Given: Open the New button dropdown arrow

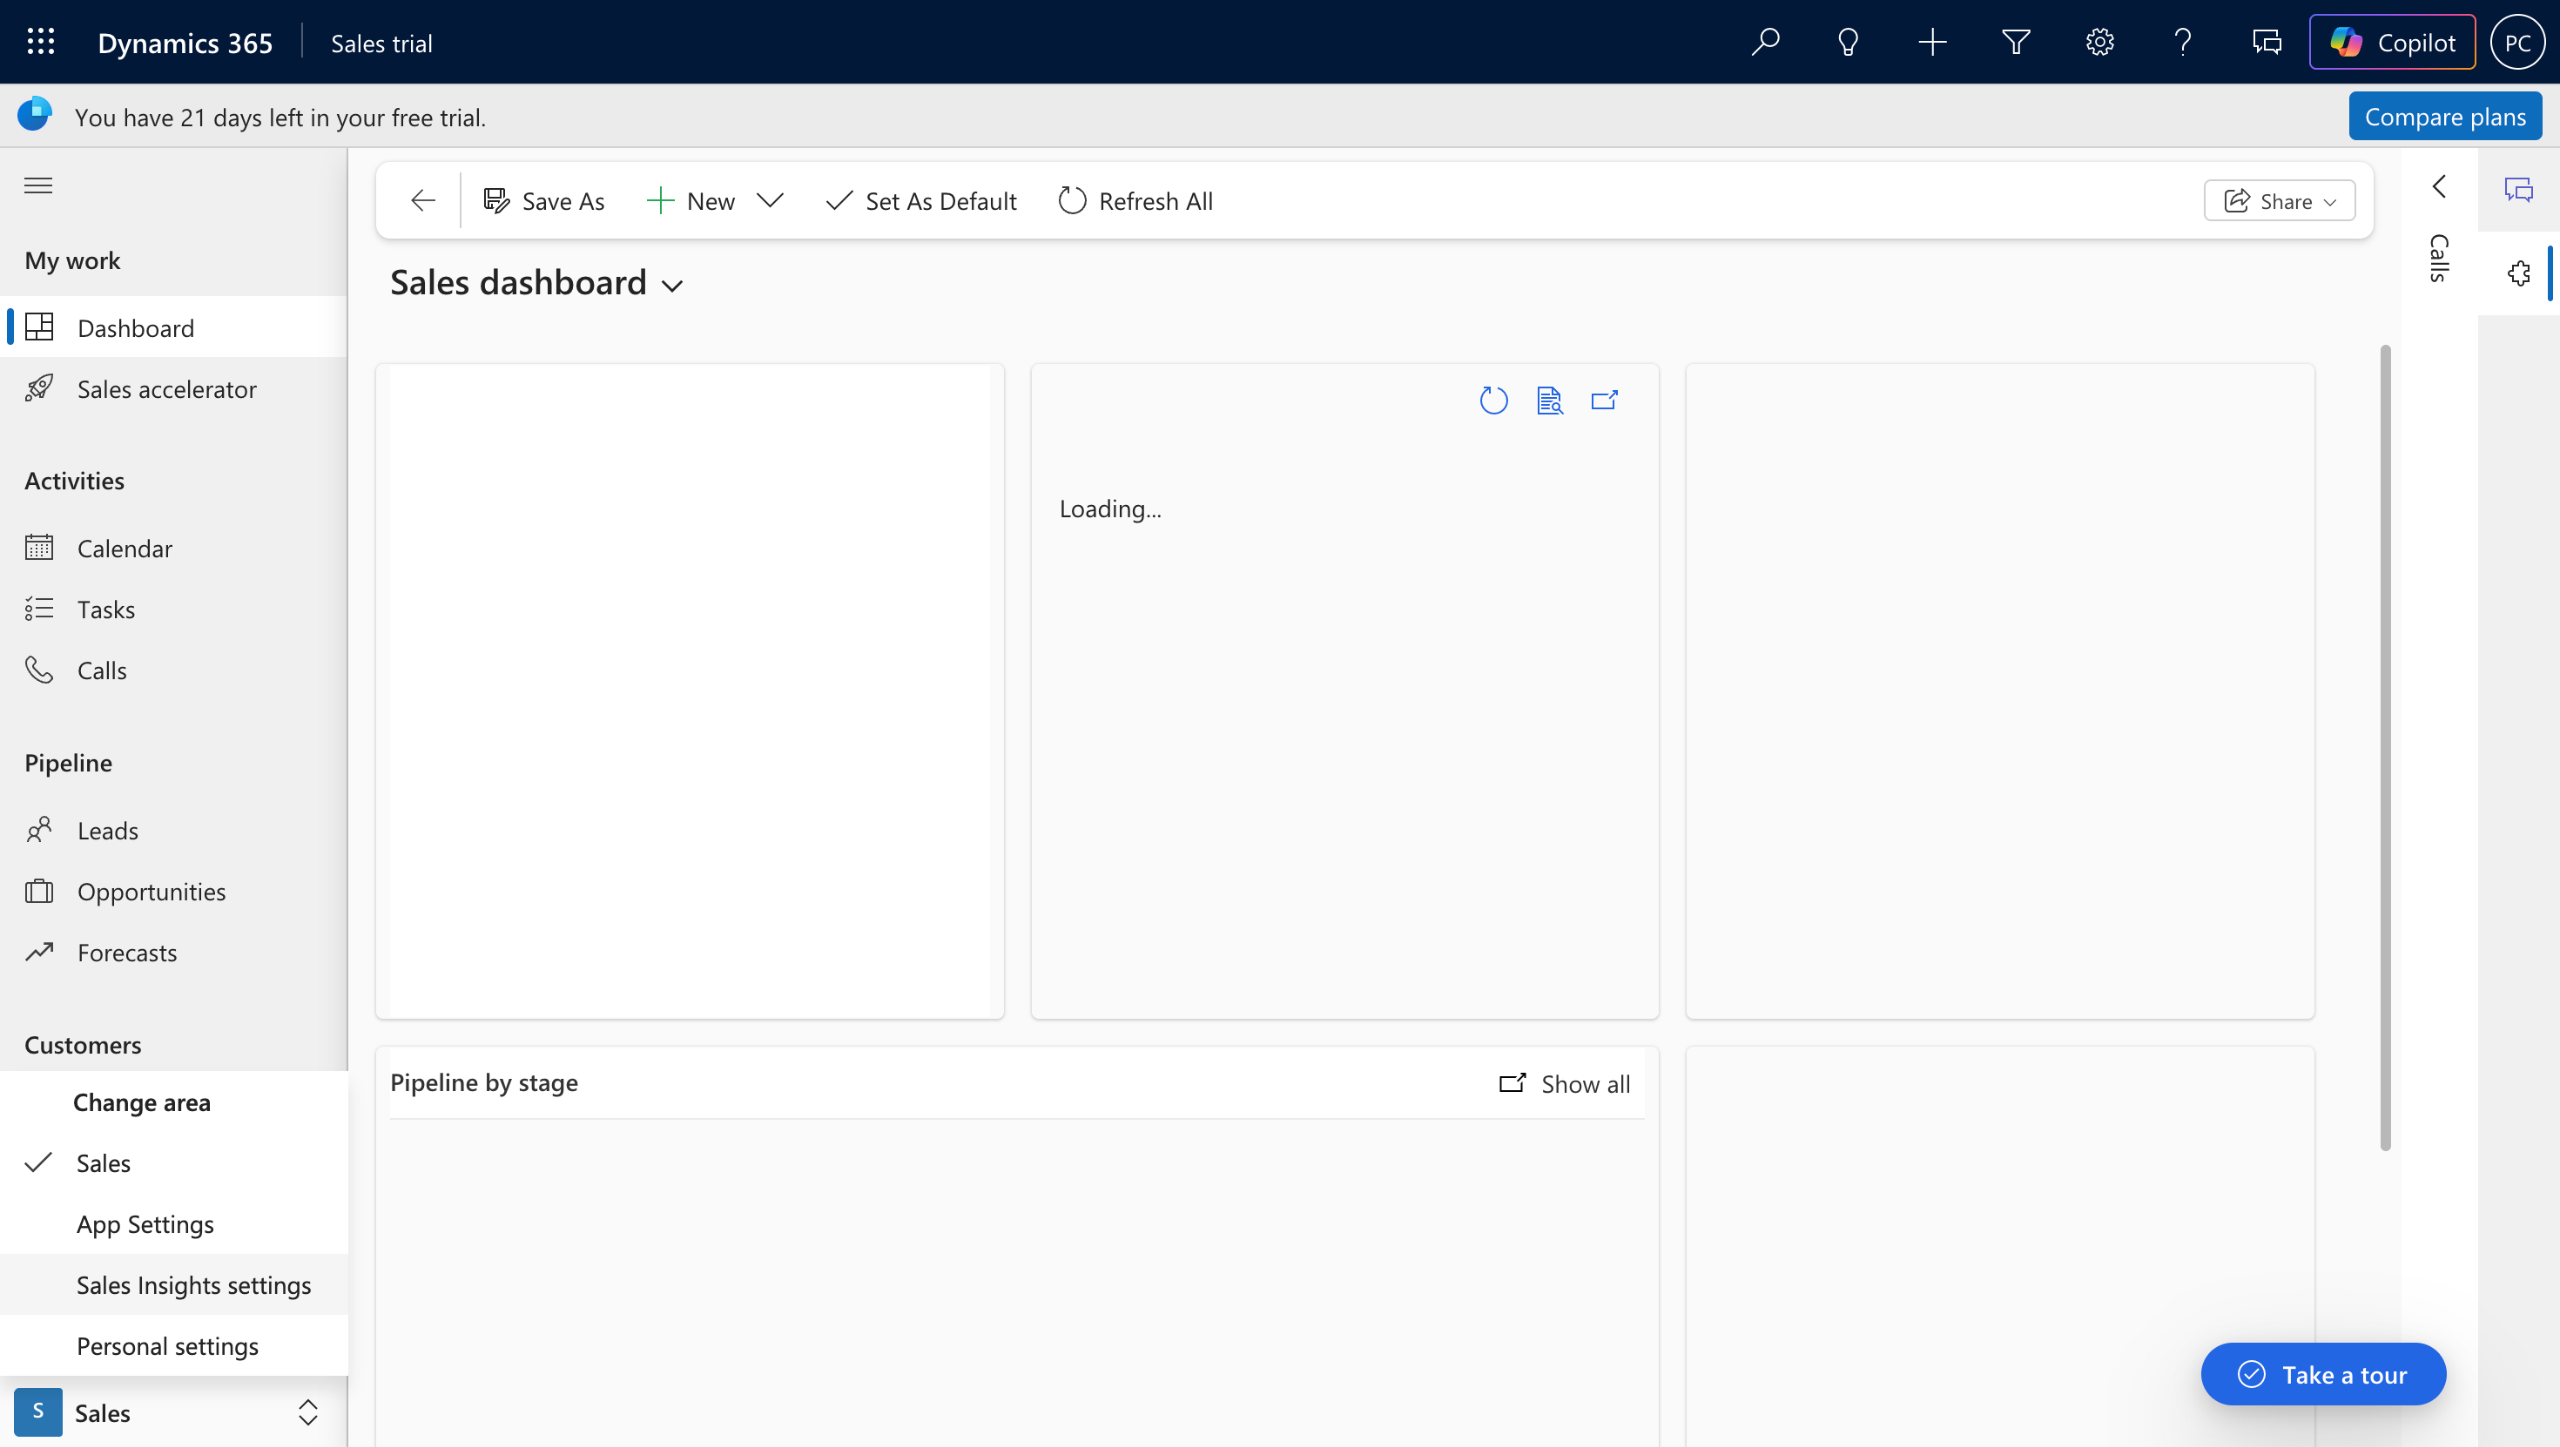Looking at the screenshot, I should 770,201.
